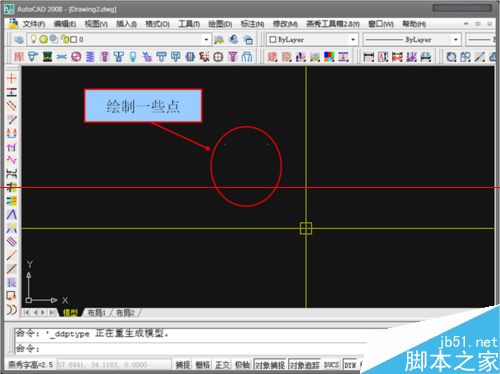Jump to last layout tab arrow
Screen dimensions: 500x374
(52, 313)
